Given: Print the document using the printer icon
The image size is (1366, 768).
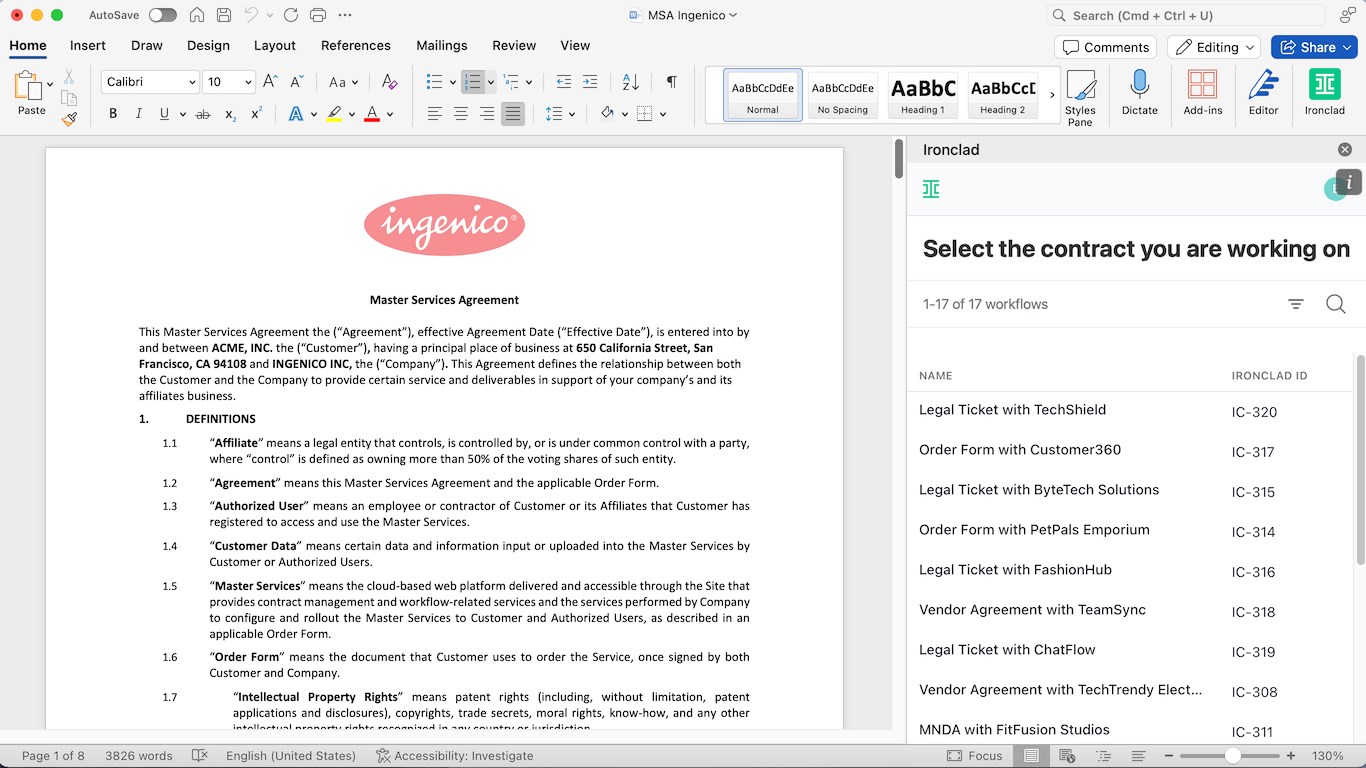Looking at the screenshot, I should [x=318, y=15].
